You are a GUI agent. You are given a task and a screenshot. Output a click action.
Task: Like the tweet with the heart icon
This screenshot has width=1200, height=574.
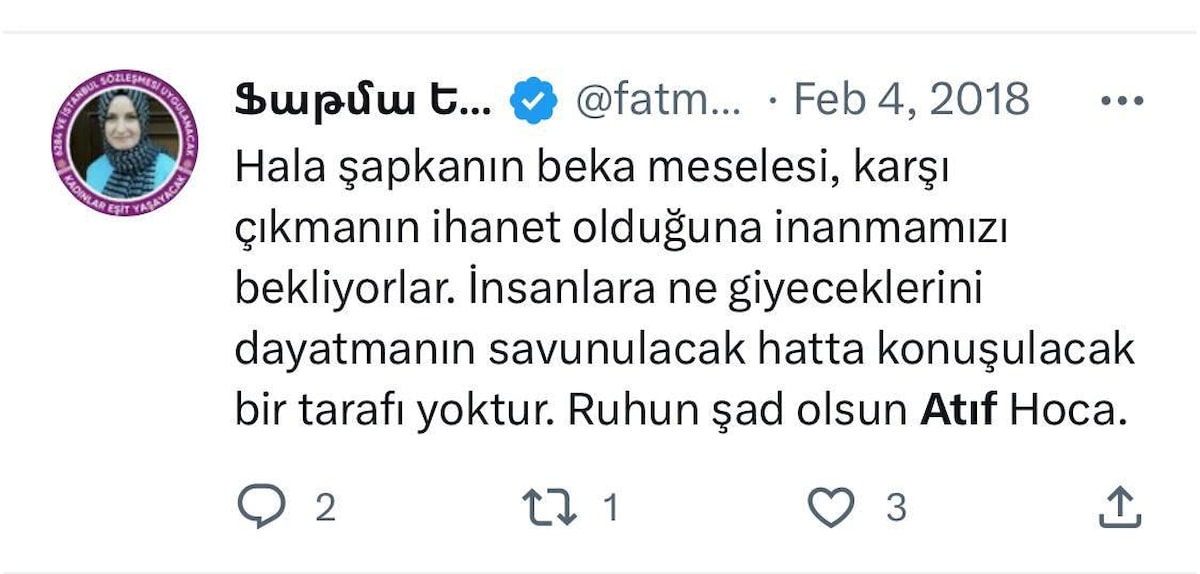(x=831, y=507)
